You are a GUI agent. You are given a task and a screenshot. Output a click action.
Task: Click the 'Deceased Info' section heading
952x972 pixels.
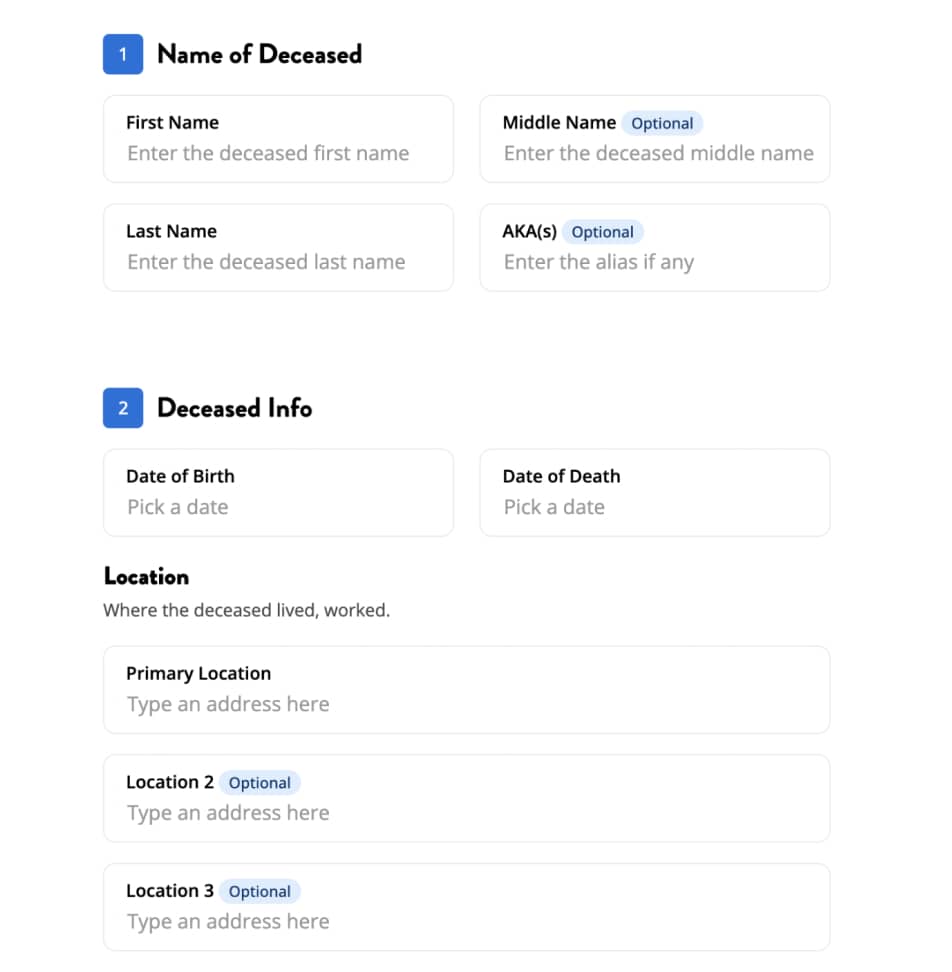[234, 408]
